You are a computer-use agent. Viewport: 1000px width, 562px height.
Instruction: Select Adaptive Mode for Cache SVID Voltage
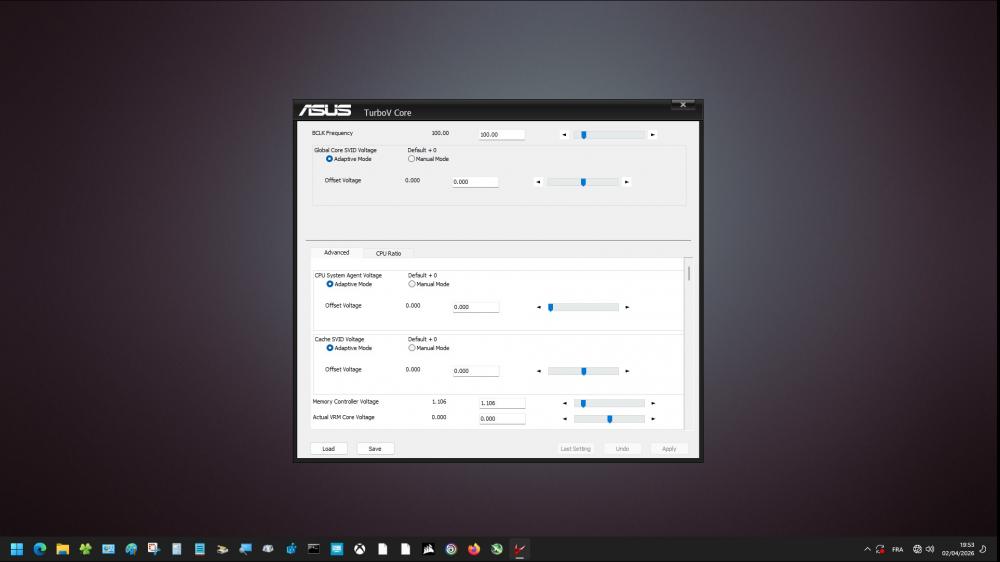[x=330, y=348]
